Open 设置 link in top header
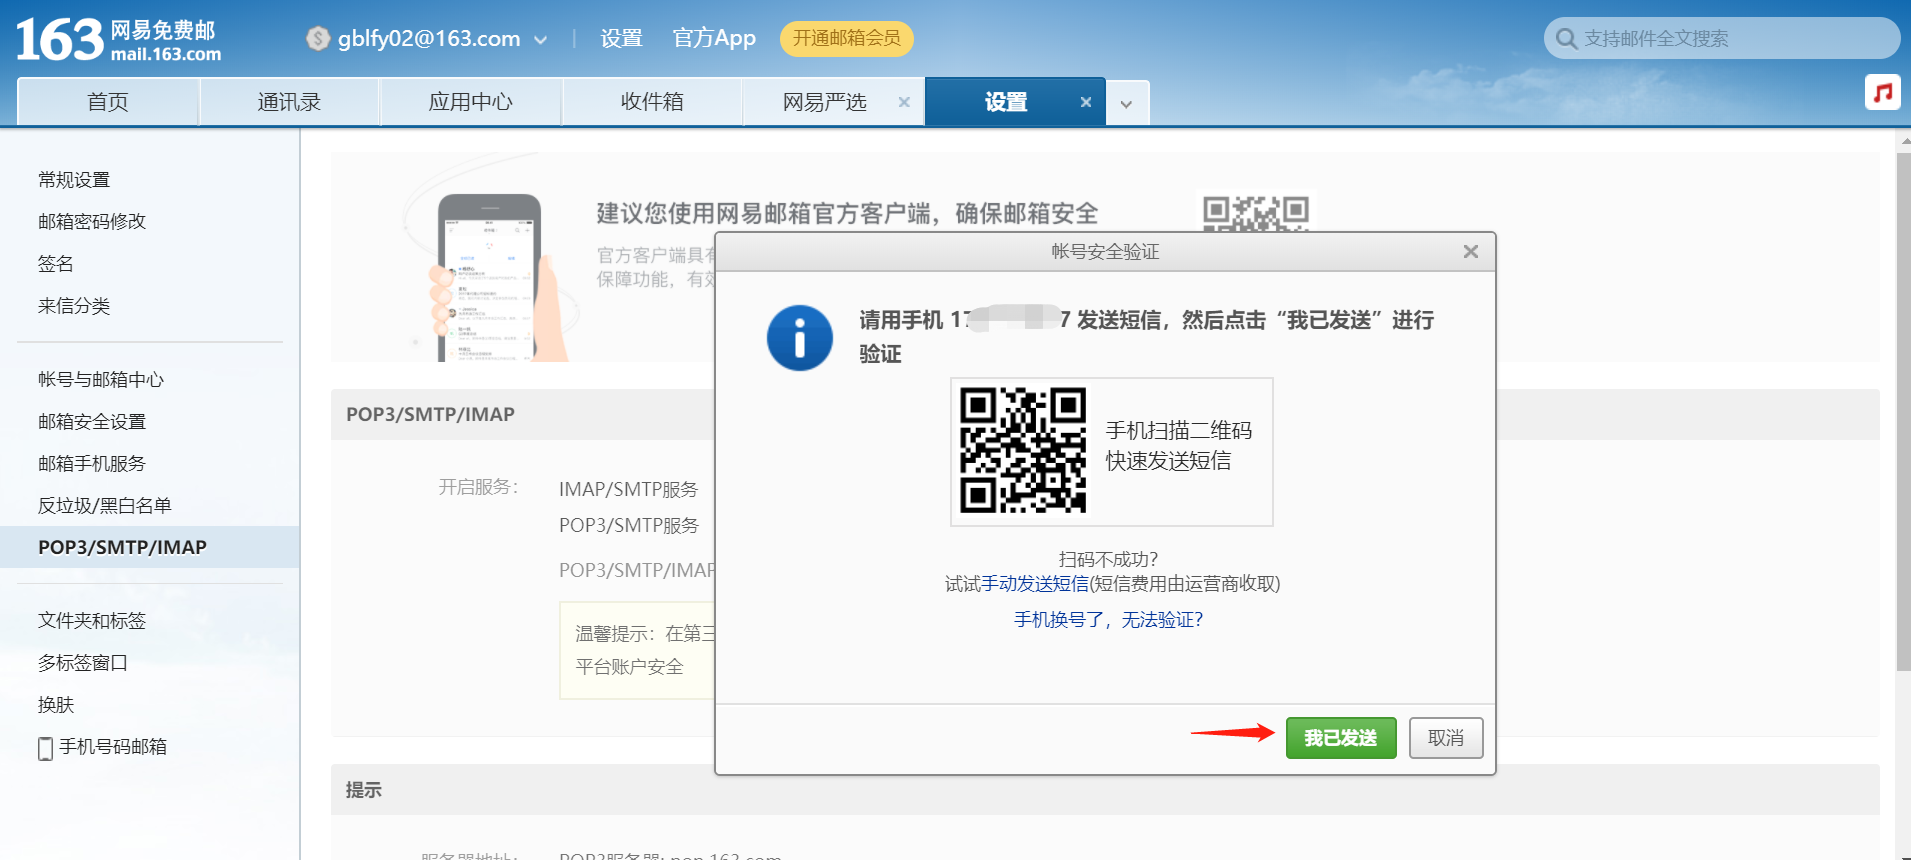 click(621, 38)
